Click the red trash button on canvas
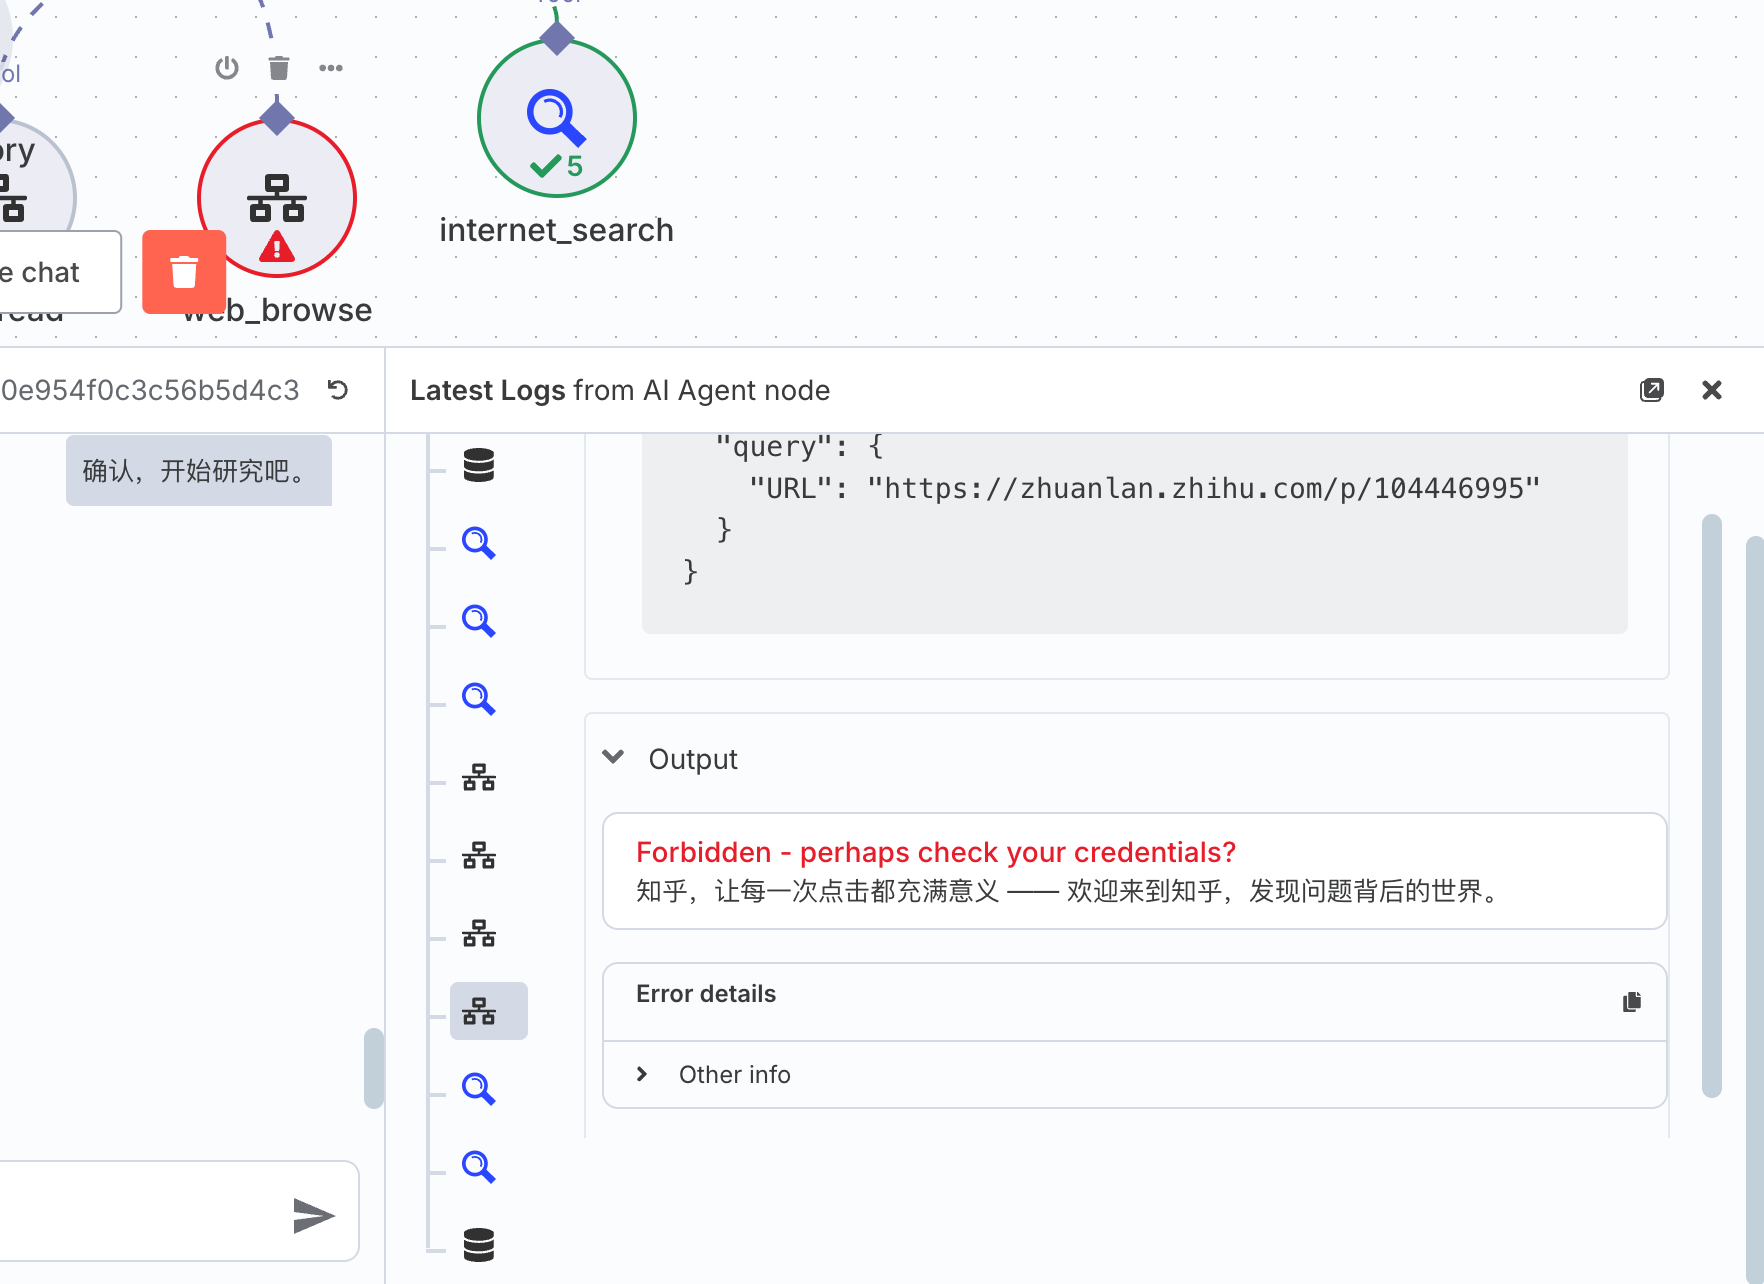 [x=184, y=272]
